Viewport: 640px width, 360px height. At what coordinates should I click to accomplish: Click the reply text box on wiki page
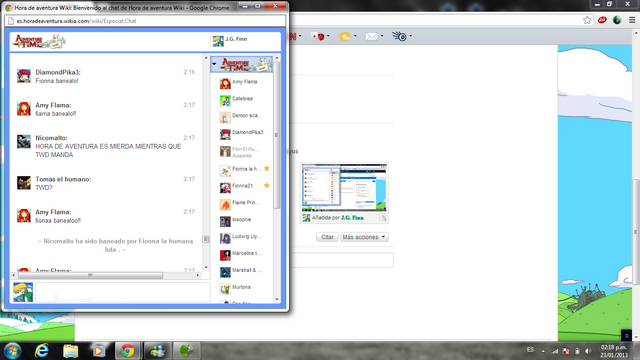tap(342, 260)
